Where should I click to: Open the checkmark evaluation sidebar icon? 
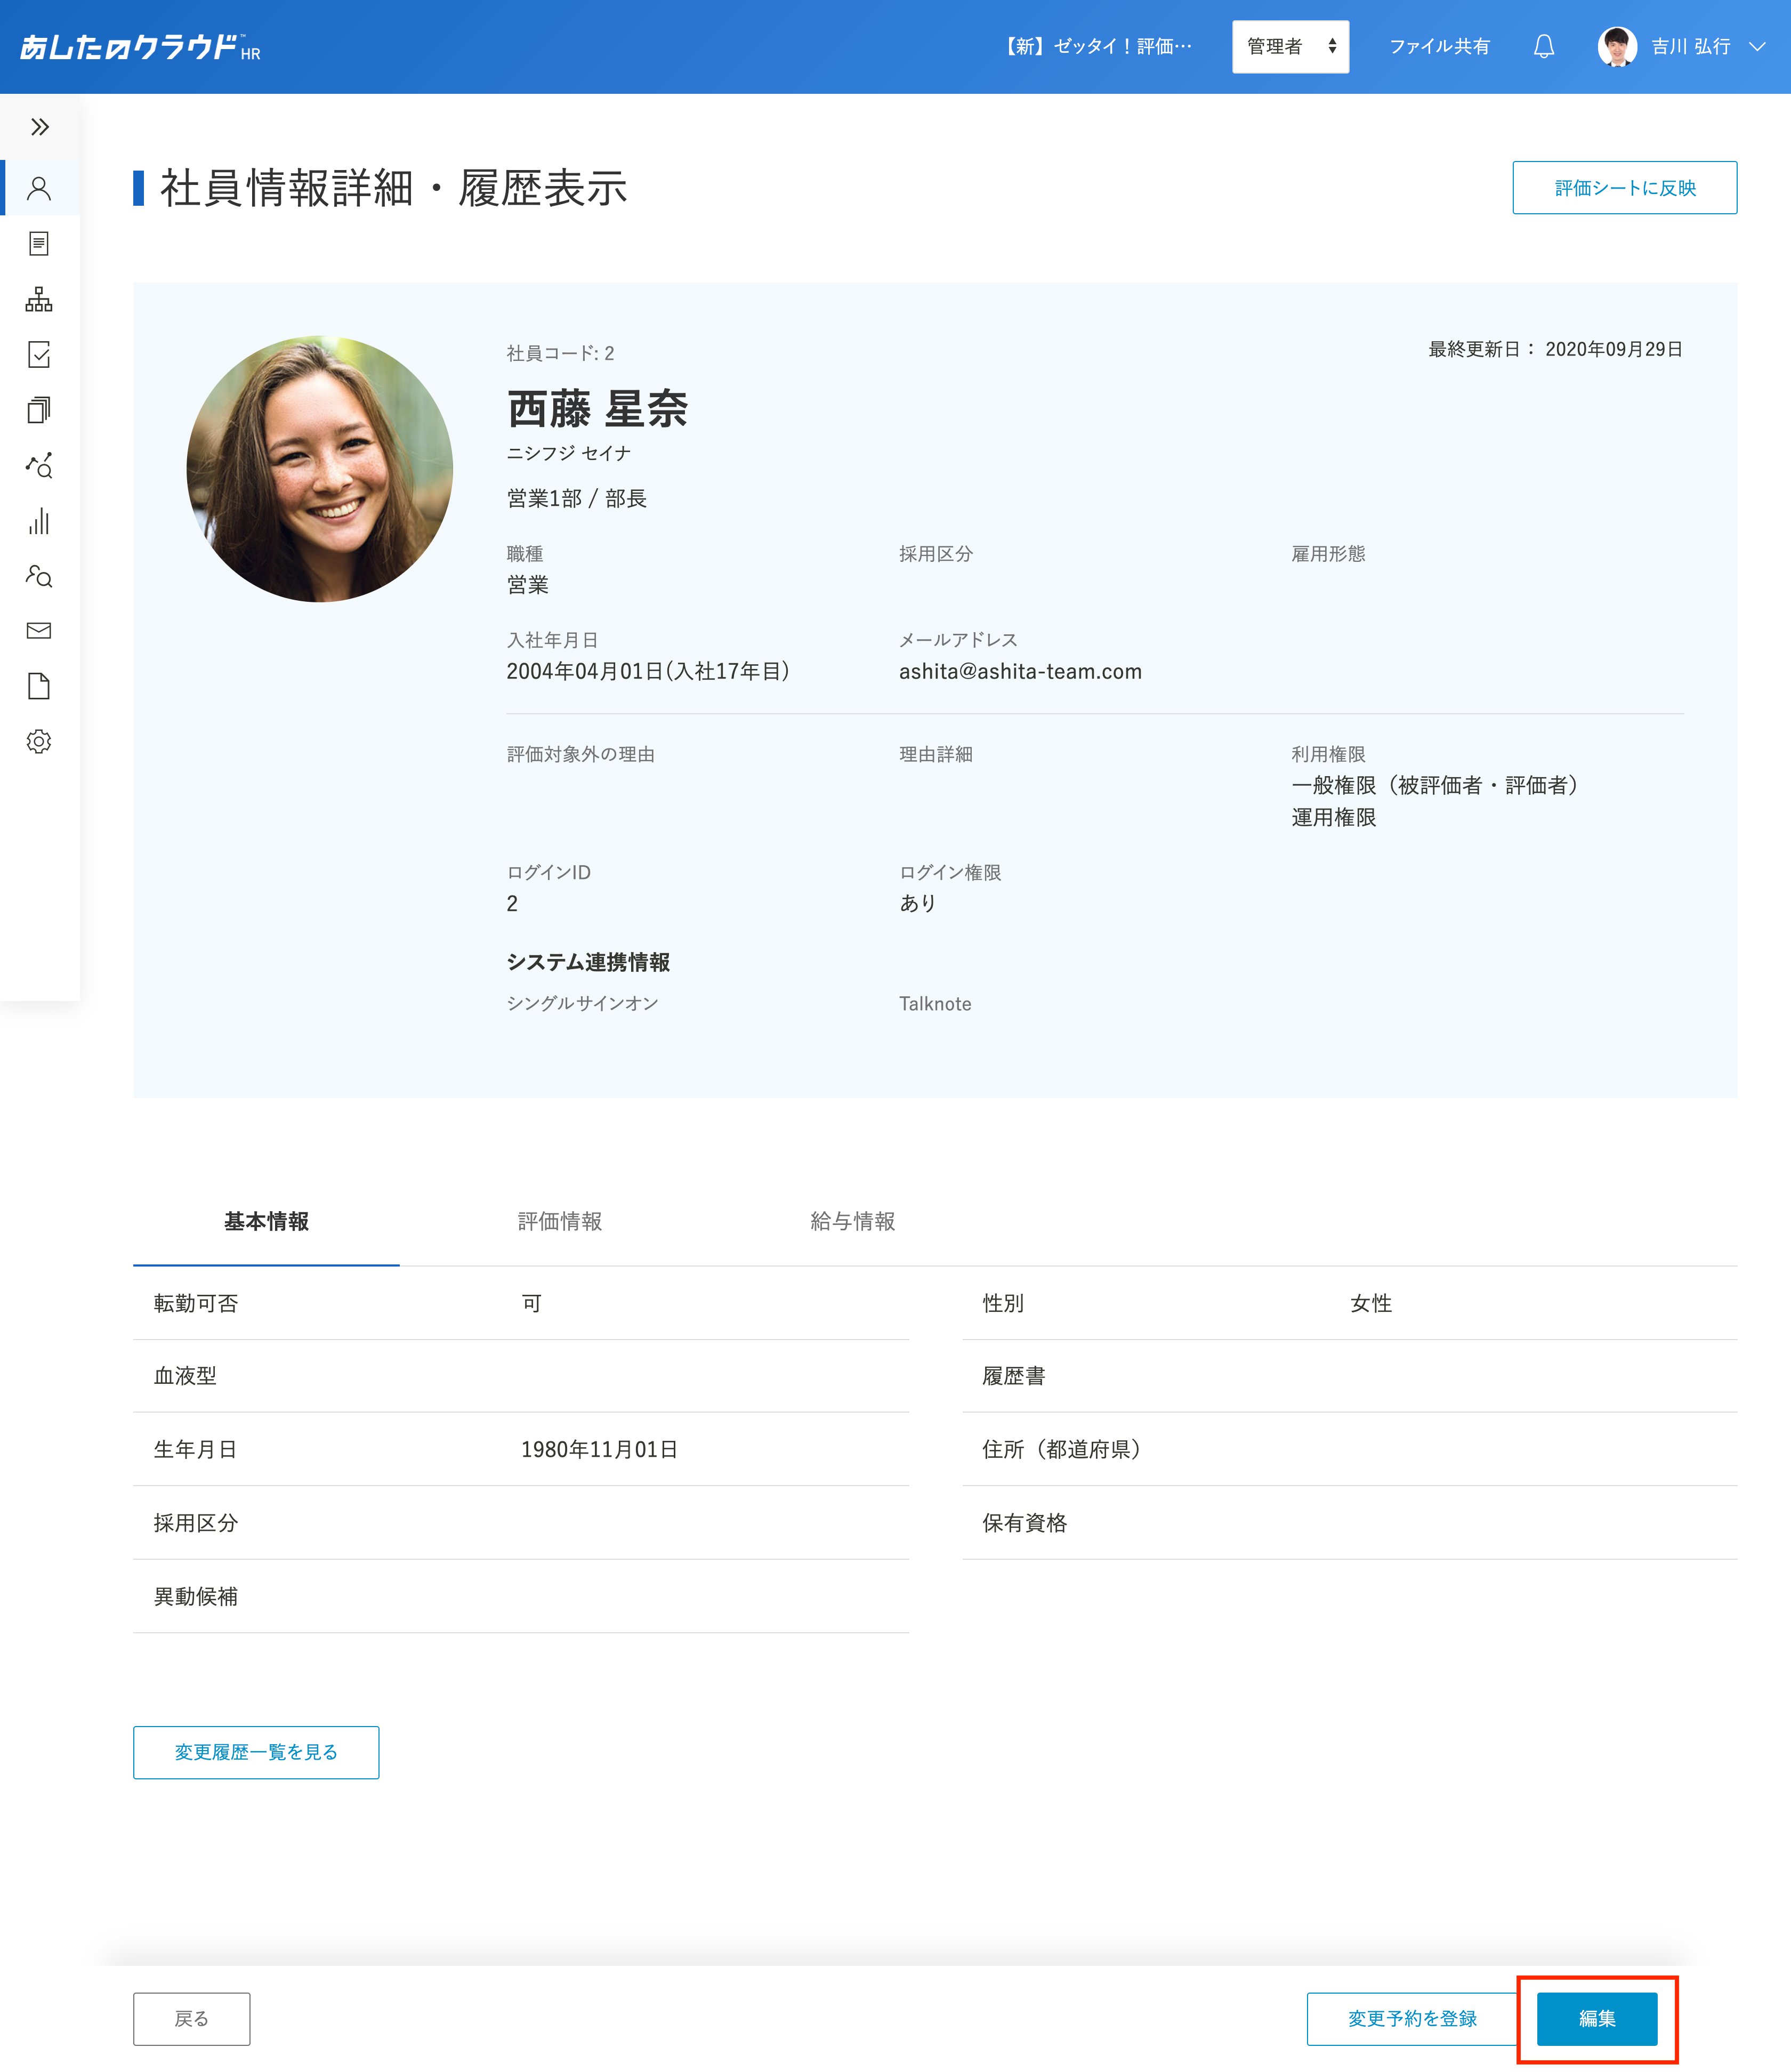(39, 354)
